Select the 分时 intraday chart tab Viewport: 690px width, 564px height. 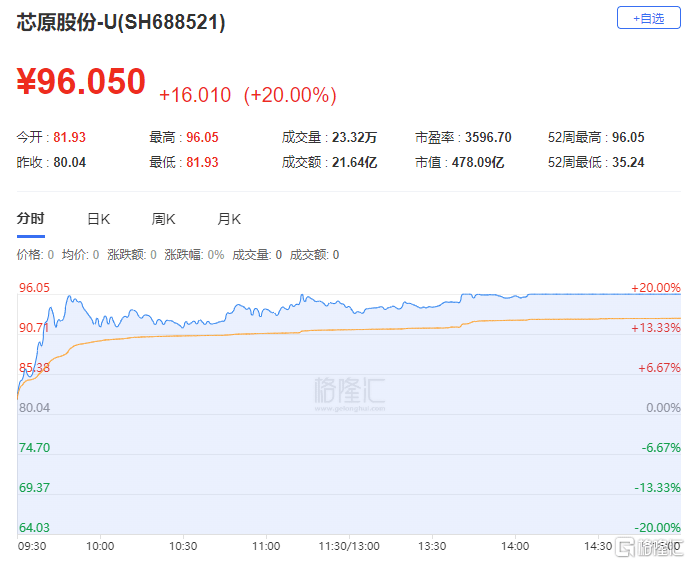coord(31,219)
